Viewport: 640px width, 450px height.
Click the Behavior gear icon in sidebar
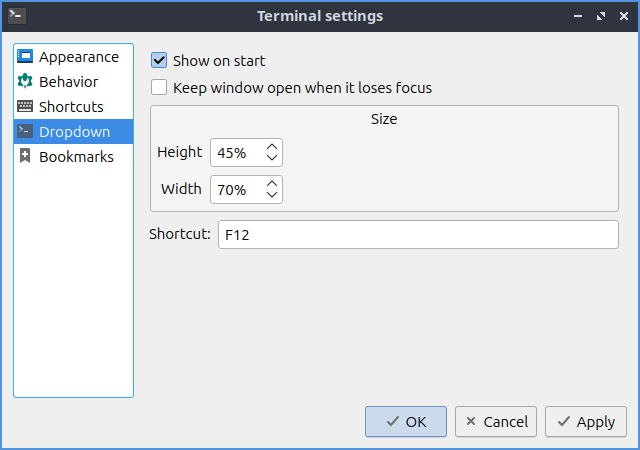click(26, 82)
